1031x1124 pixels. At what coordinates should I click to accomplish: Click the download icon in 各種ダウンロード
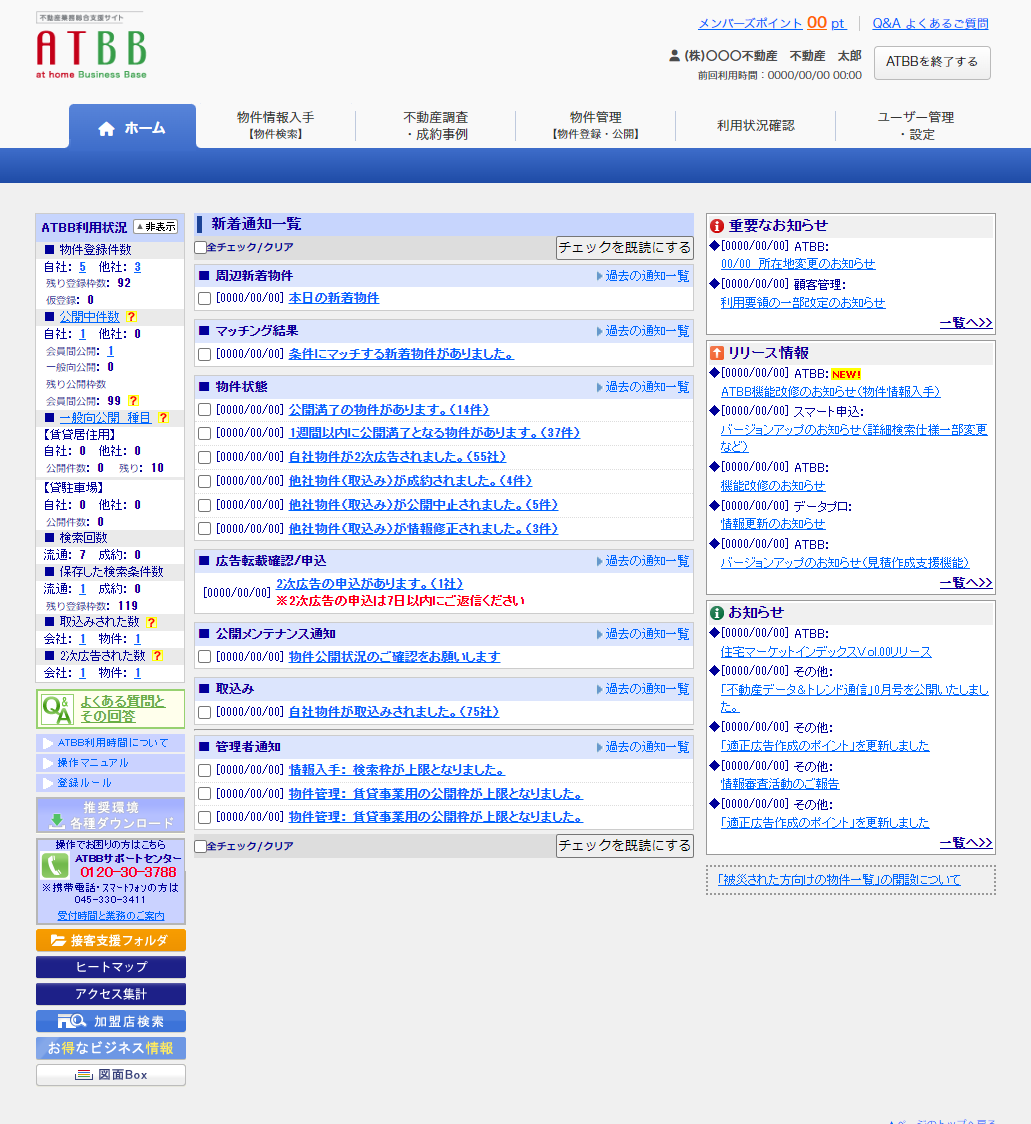(x=56, y=823)
